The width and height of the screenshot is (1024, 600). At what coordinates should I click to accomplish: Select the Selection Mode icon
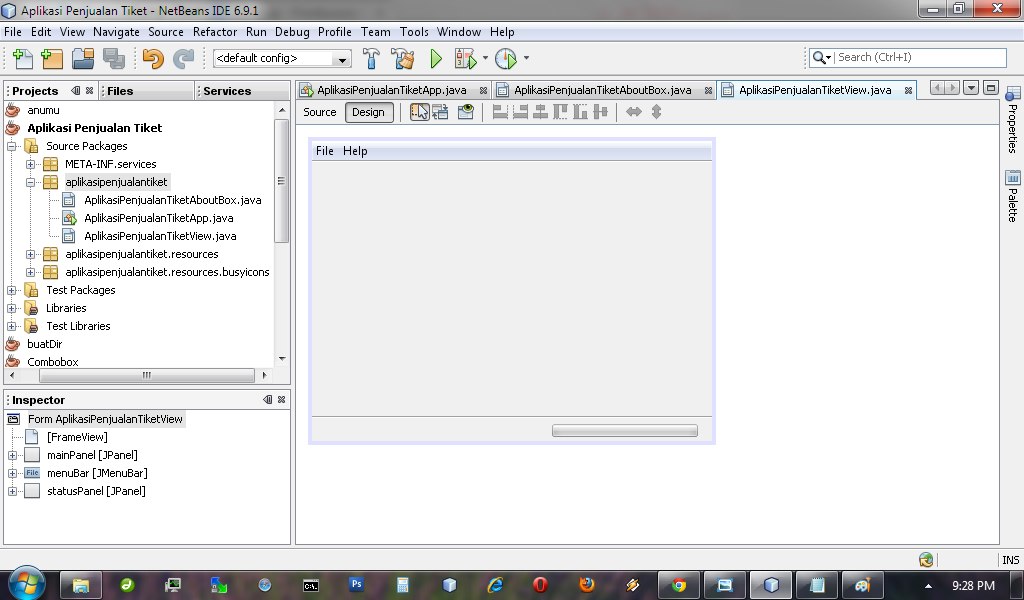click(419, 112)
